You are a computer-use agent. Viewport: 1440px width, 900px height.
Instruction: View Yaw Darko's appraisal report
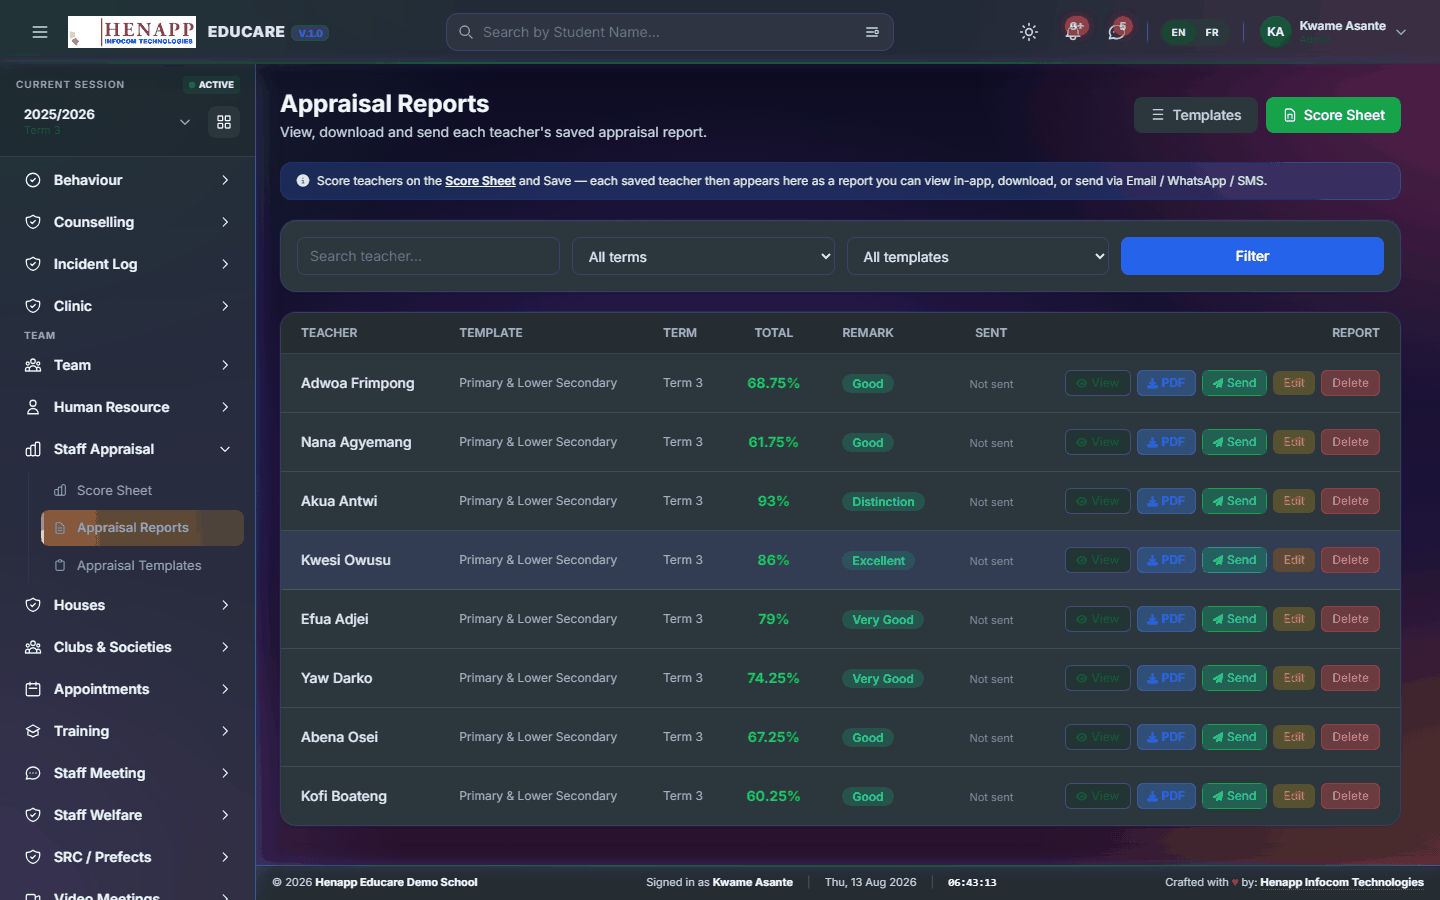(x=1098, y=678)
